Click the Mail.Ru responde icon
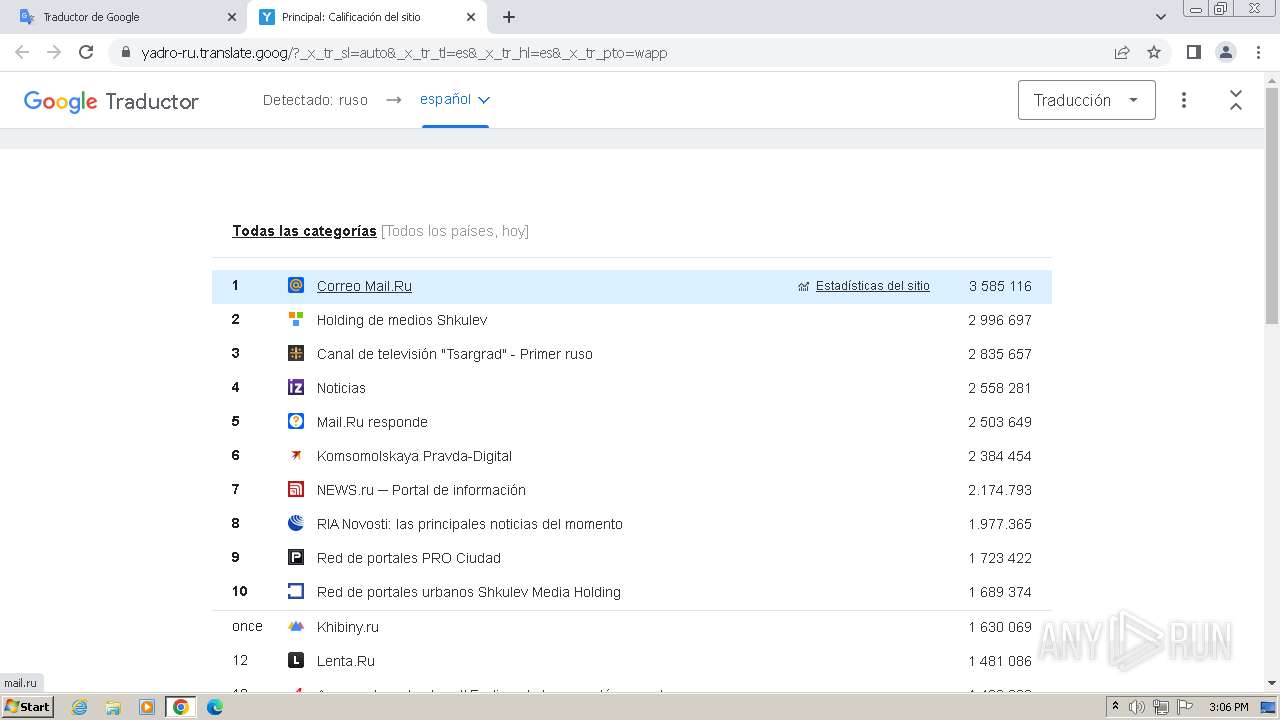Image resolution: width=1280 pixels, height=720 pixels. (x=296, y=421)
